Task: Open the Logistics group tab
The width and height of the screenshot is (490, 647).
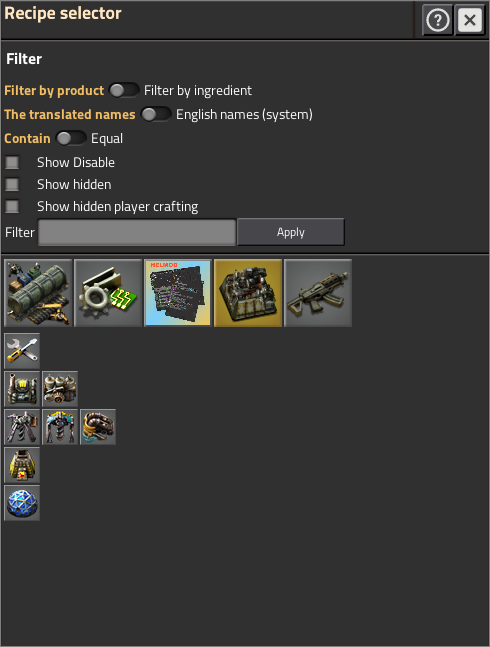Action: coord(38,293)
